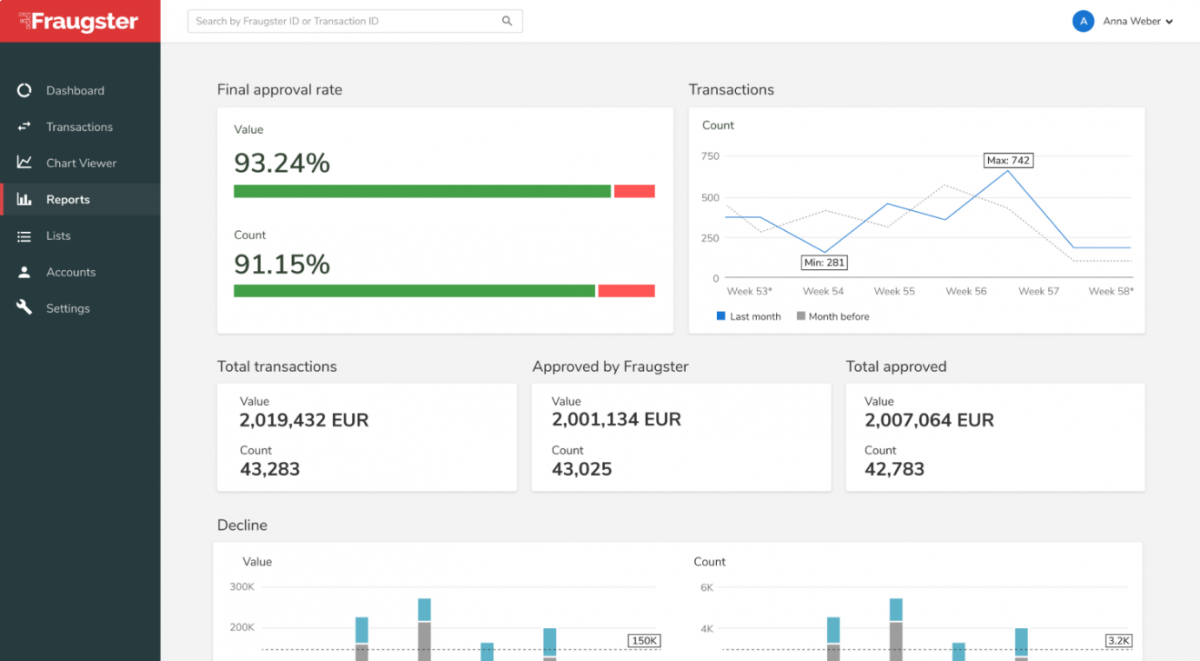Click the Lists bullet icon

(24, 236)
